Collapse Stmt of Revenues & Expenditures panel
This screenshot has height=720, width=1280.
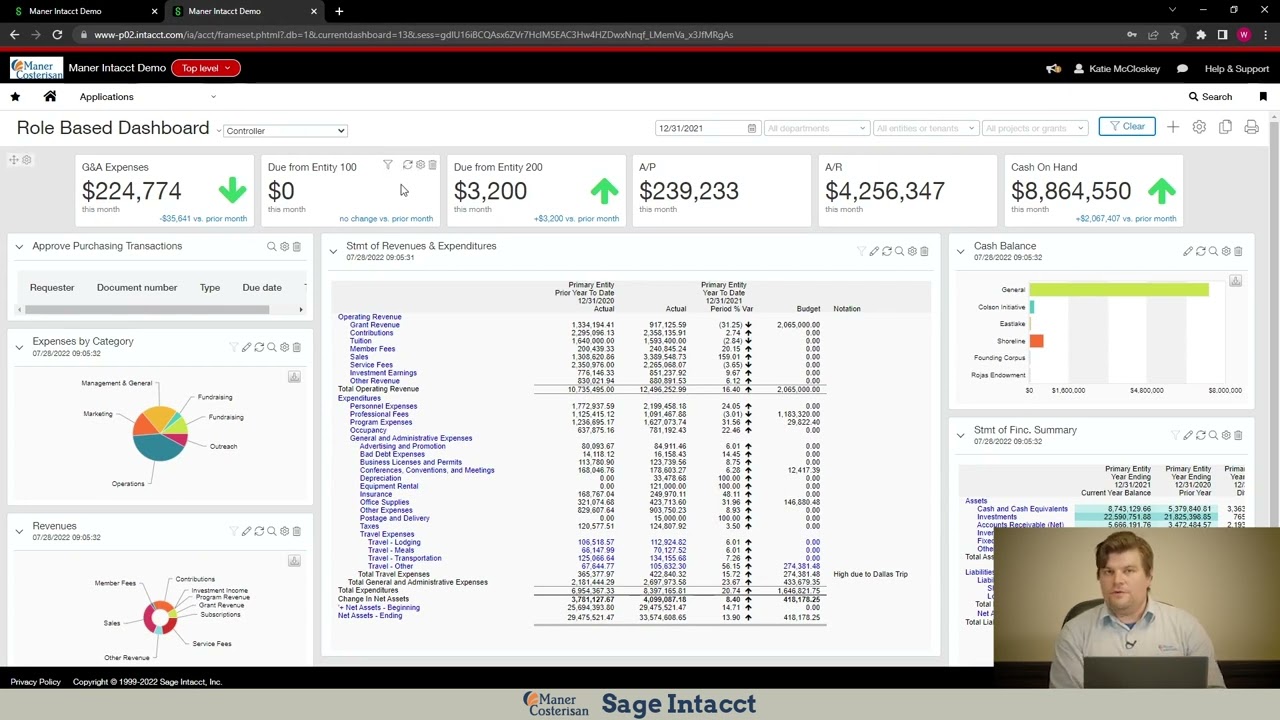coord(333,251)
